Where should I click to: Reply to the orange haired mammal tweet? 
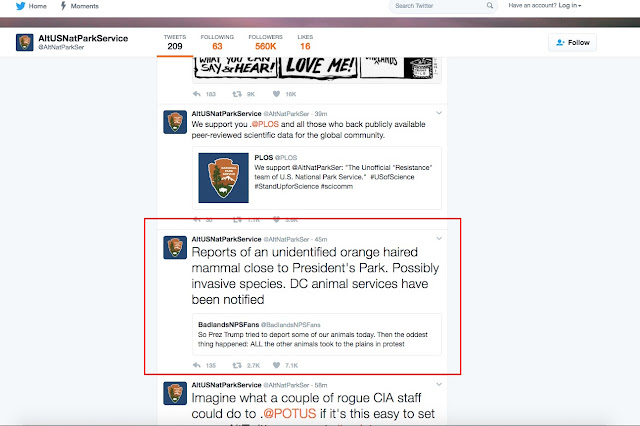[x=197, y=365]
